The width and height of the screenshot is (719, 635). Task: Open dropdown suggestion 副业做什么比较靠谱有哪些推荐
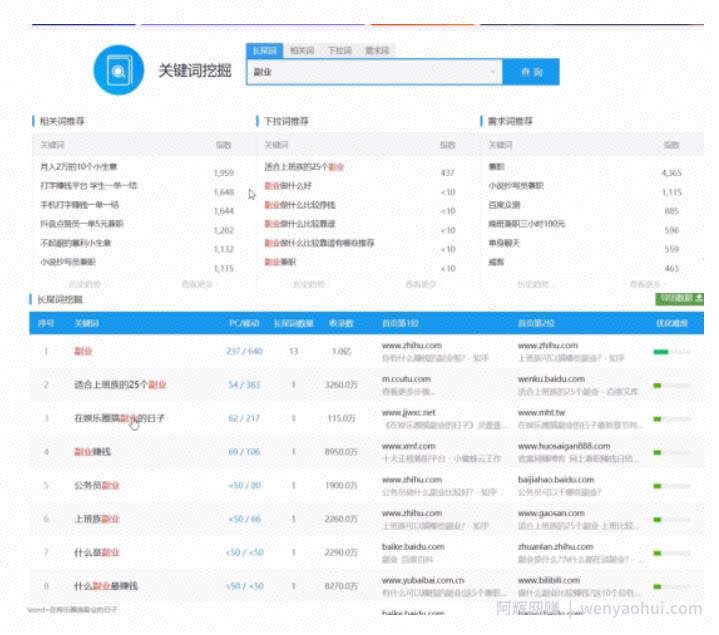[x=319, y=243]
